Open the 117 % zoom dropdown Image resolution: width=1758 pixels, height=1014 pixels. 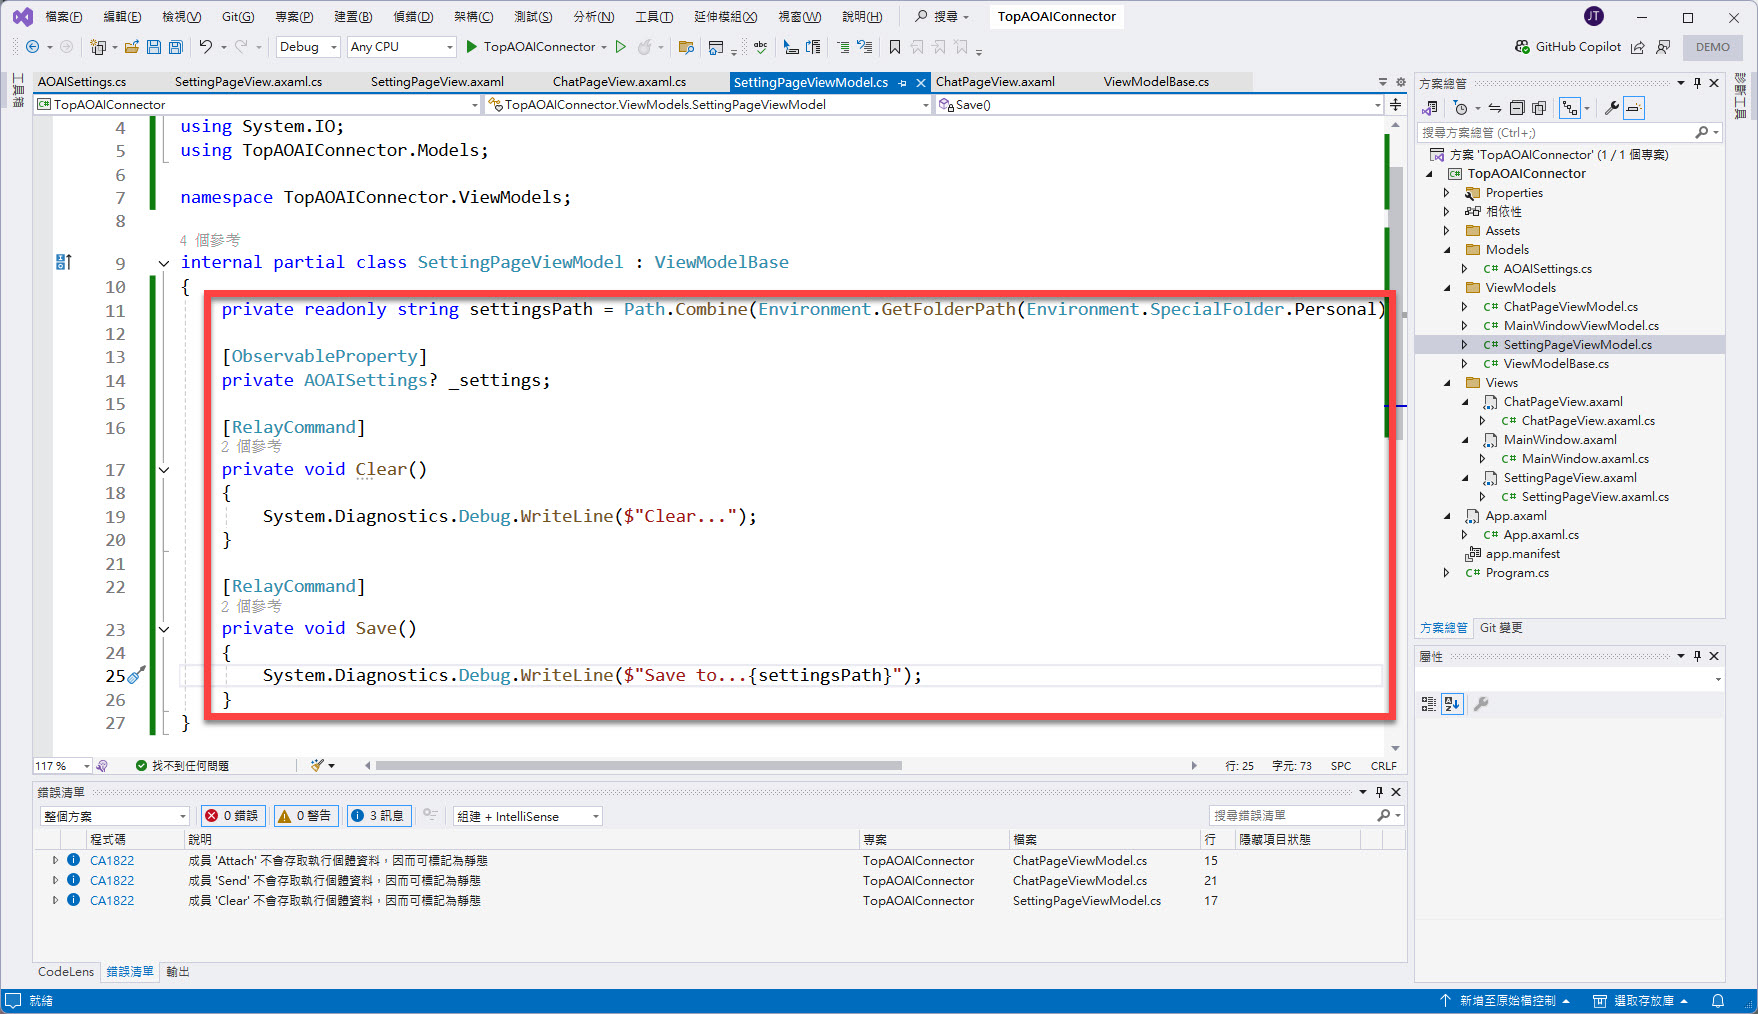(x=62, y=766)
